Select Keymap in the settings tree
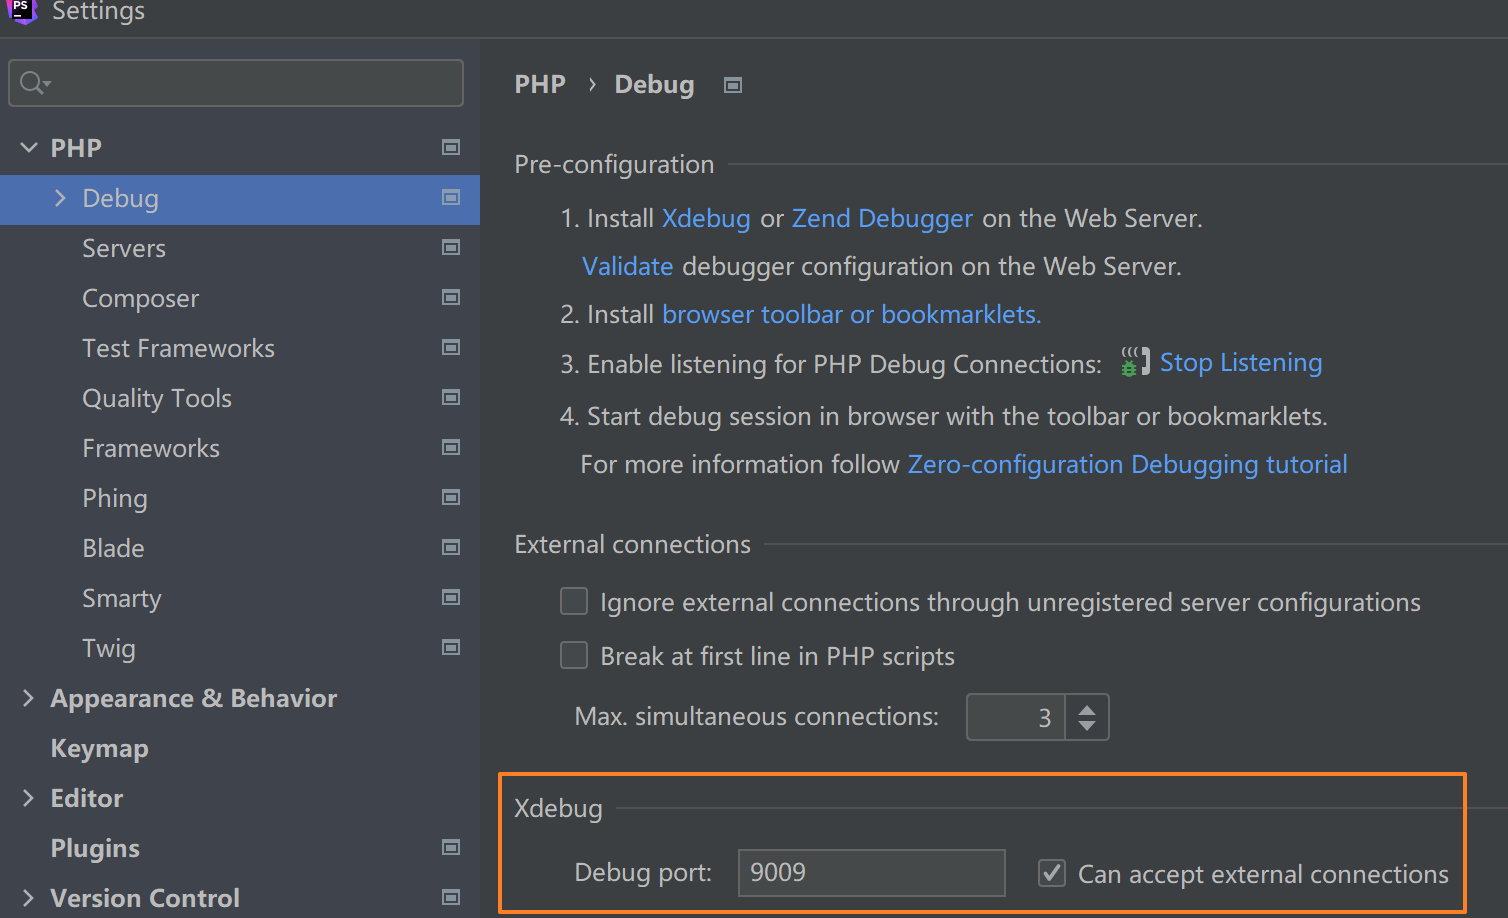1508x918 pixels. pyautogui.click(x=99, y=748)
